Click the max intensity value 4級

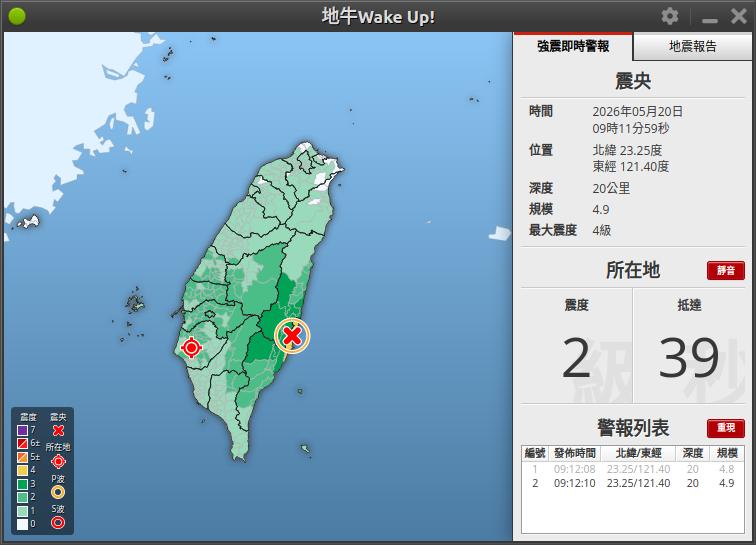click(x=602, y=231)
